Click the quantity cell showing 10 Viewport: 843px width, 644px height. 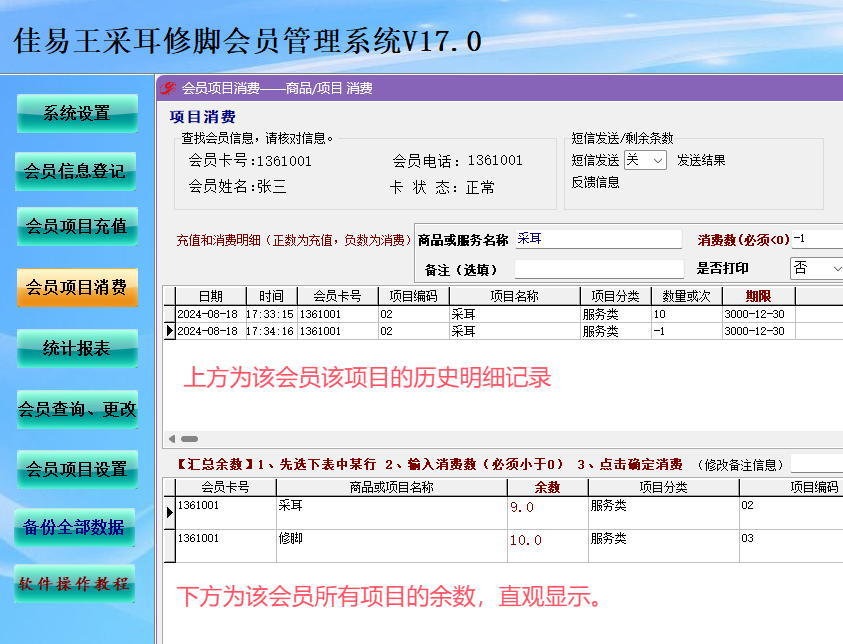[x=687, y=314]
